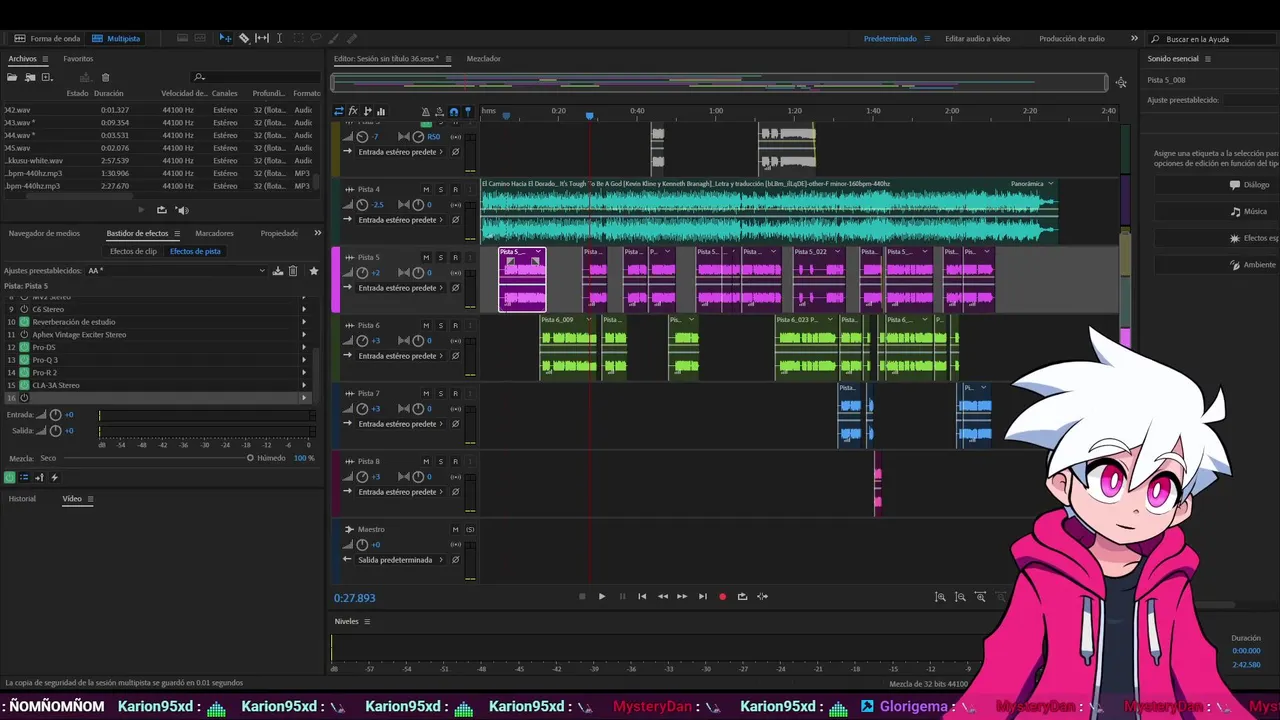Solo Pista 8 track
This screenshot has width=1280, height=720.
click(x=440, y=461)
